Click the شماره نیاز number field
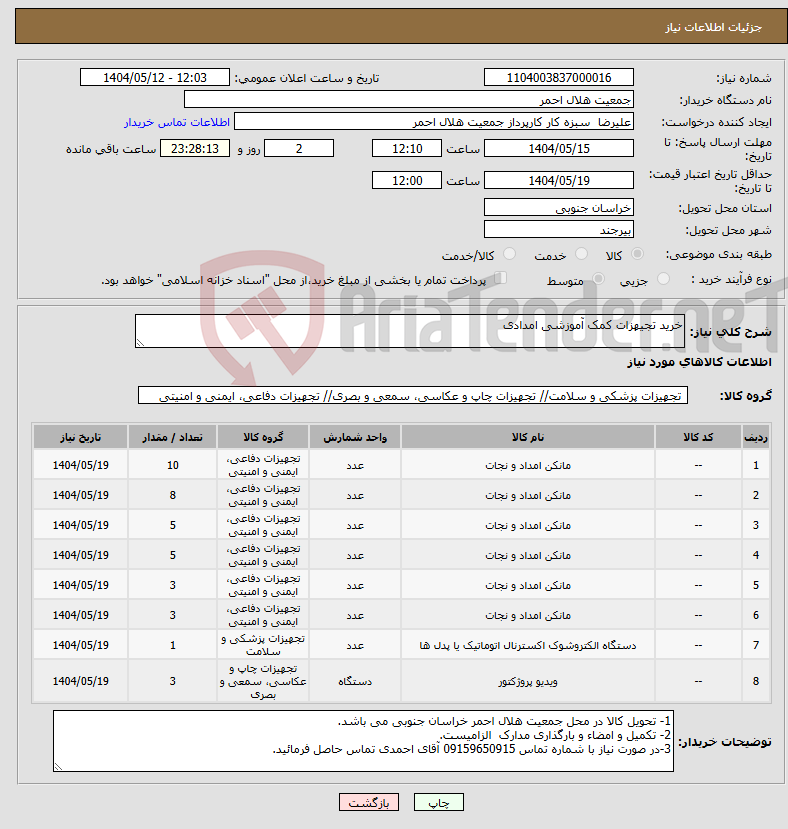The image size is (788, 829). pyautogui.click(x=558, y=77)
